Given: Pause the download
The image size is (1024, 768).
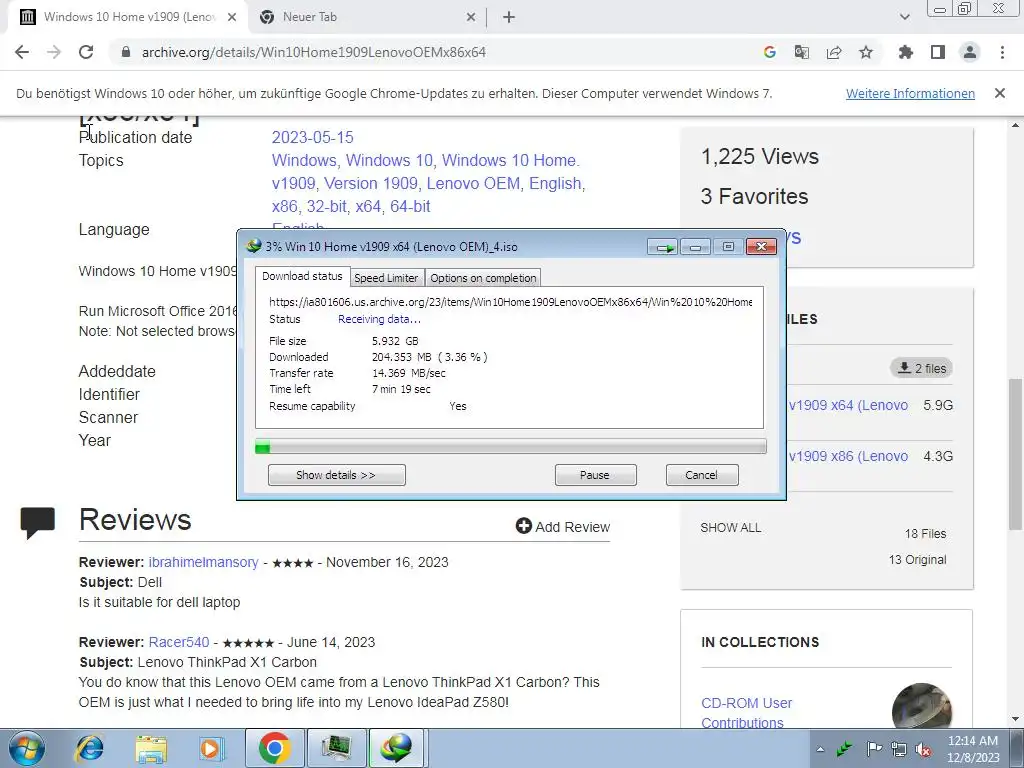Looking at the screenshot, I should pos(595,475).
